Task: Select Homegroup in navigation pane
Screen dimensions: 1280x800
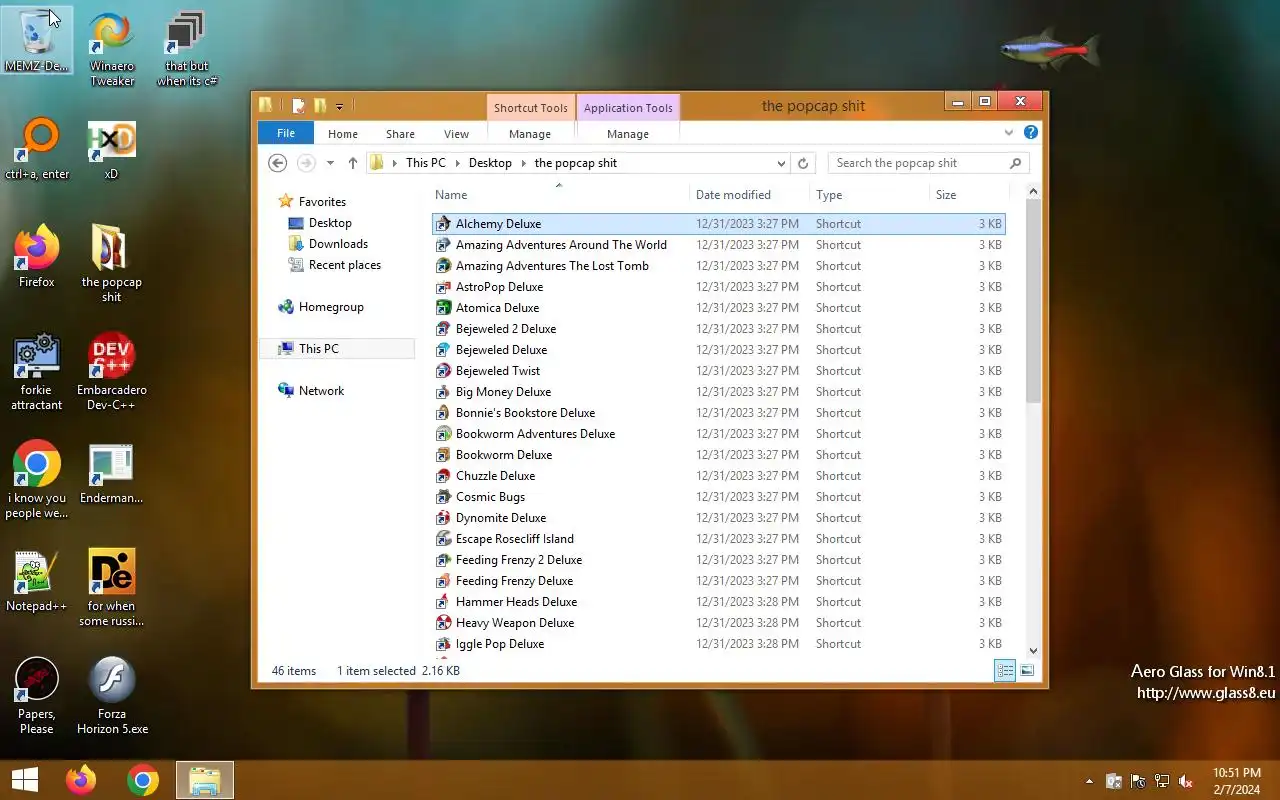Action: point(320,307)
